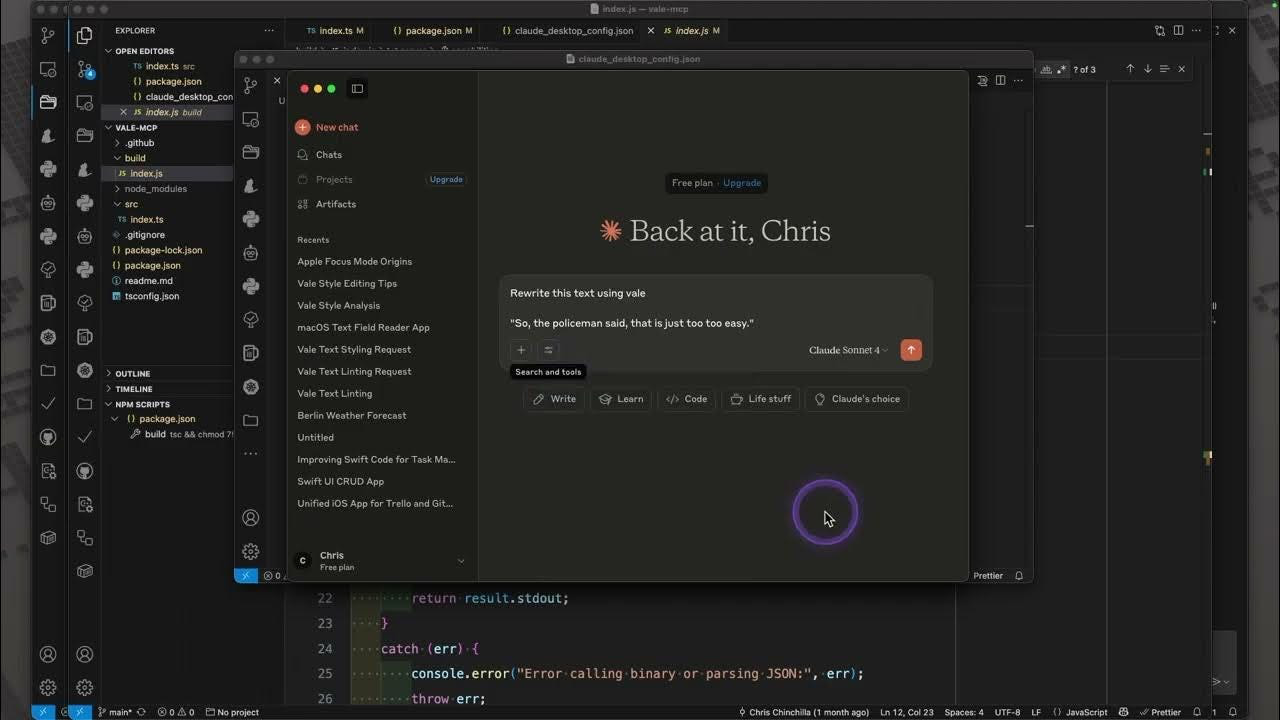Select the Write suggestion chip
This screenshot has height=720, width=1280.
click(x=553, y=399)
